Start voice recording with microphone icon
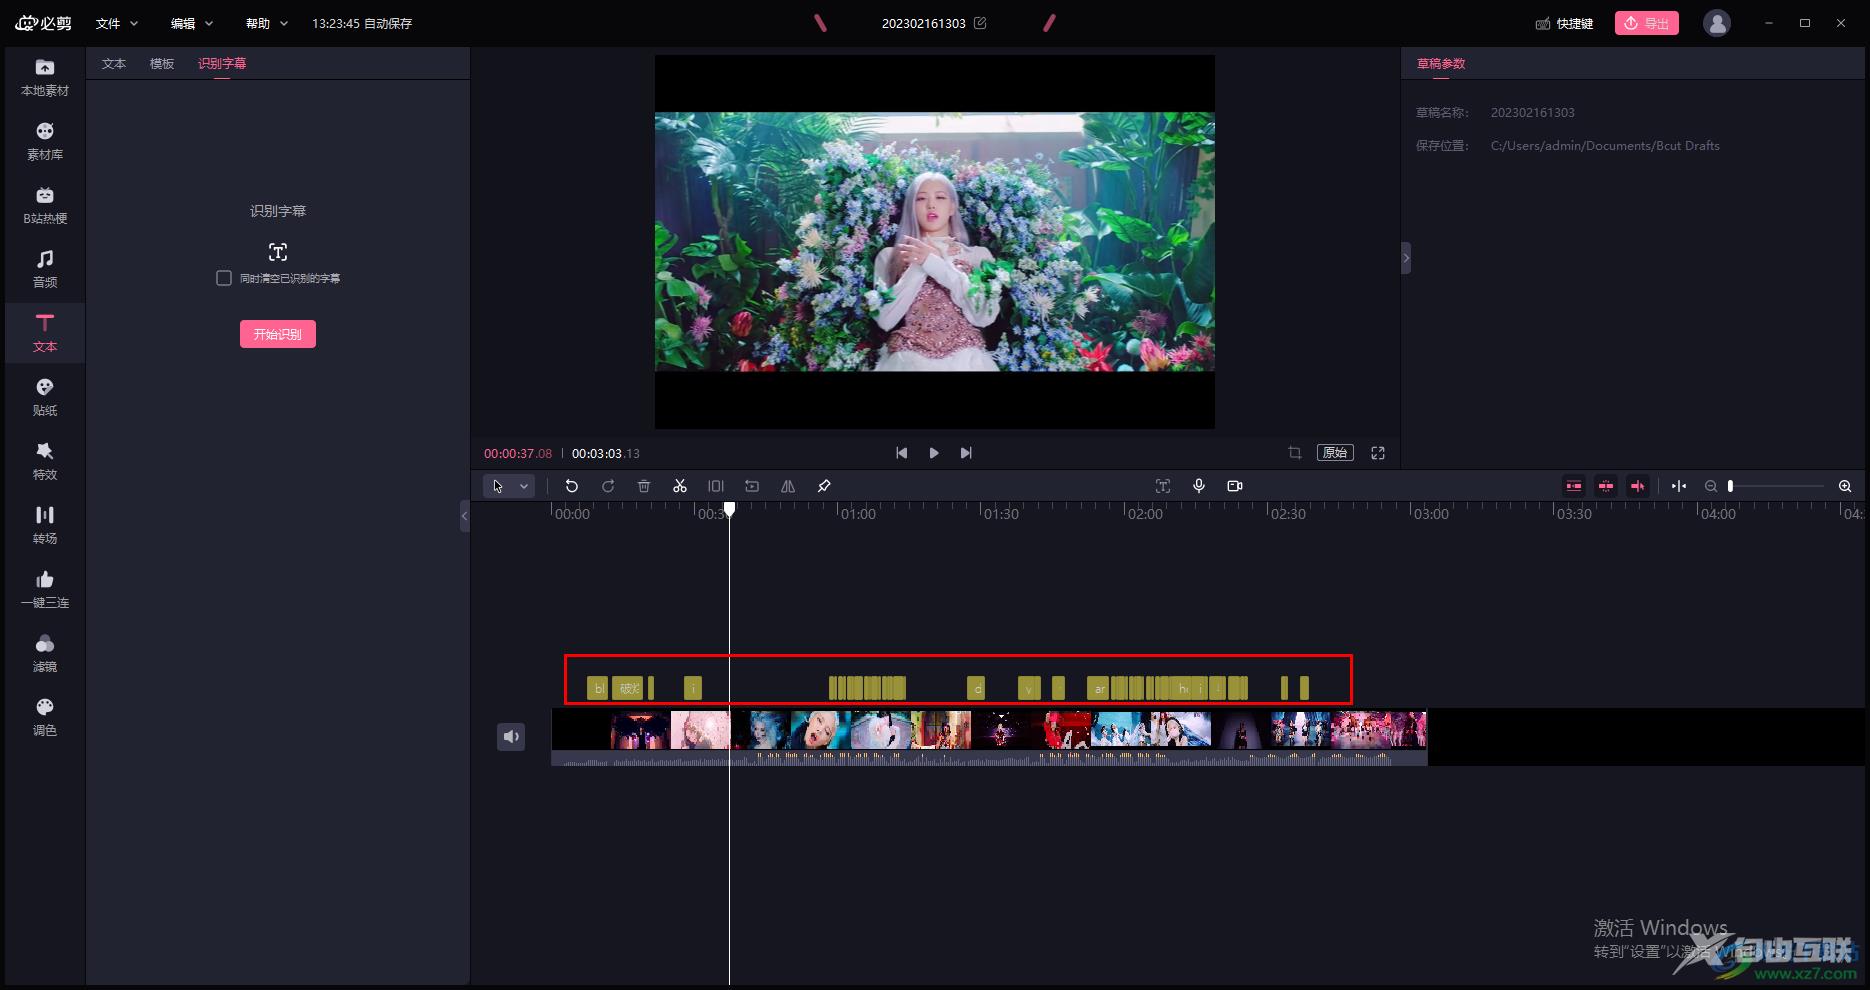 pyautogui.click(x=1199, y=486)
